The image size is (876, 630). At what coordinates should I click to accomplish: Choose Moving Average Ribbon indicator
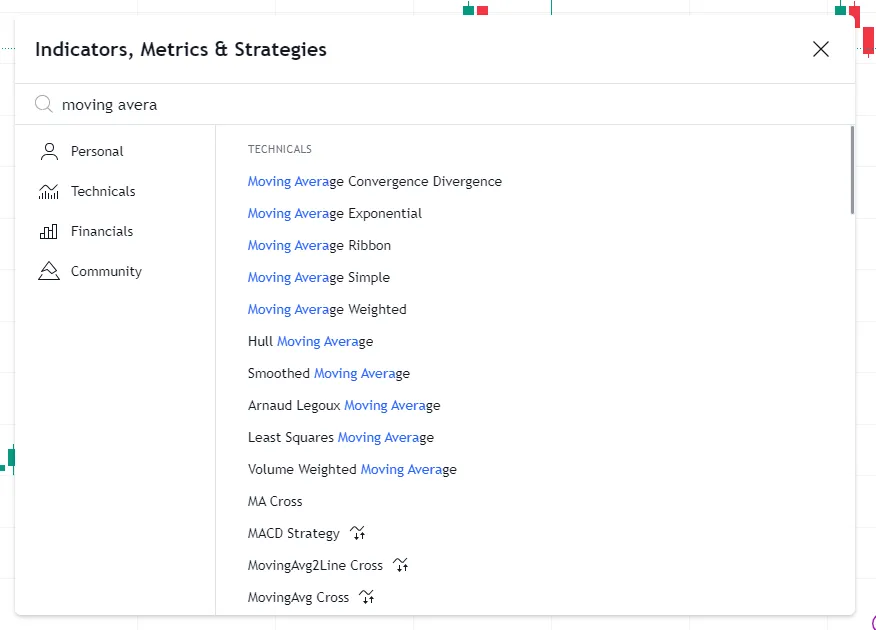tap(319, 245)
